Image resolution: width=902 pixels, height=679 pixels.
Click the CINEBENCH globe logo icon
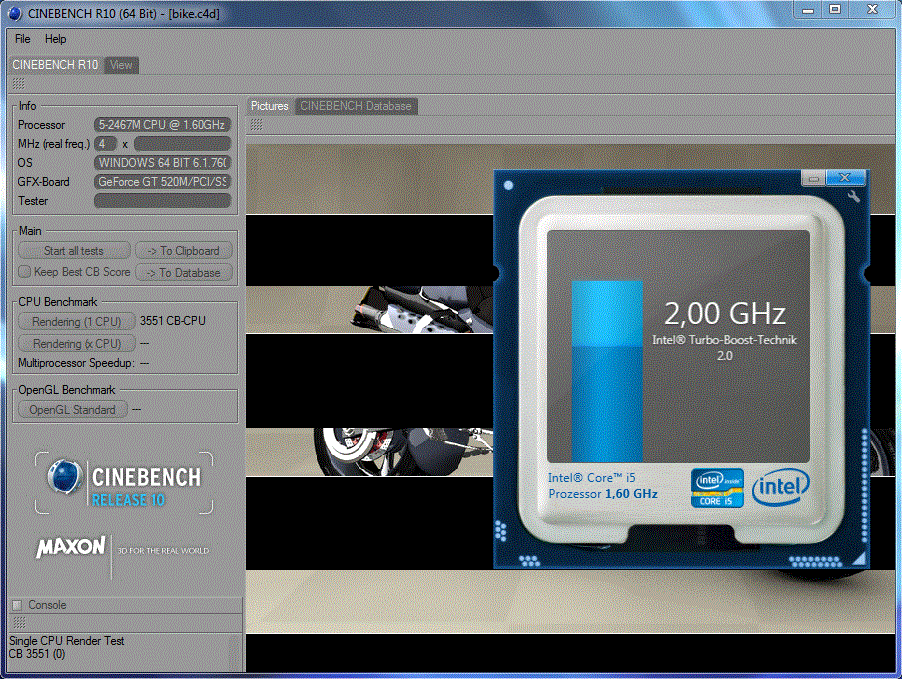point(64,477)
